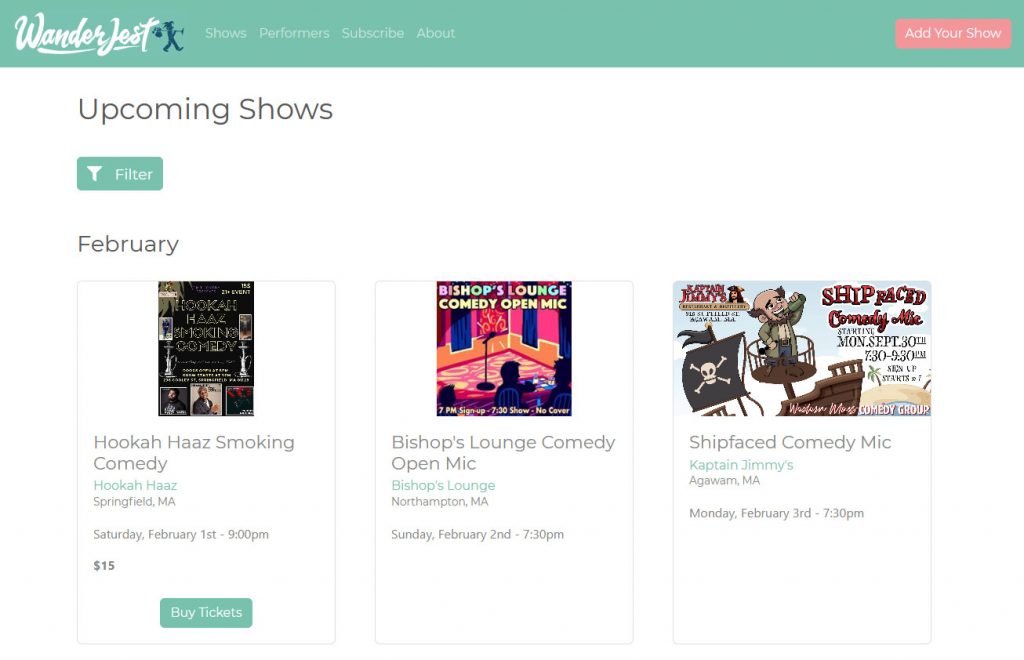Screen dimensions: 1024x660
Task: Open the Shows menu item
Action: pyautogui.click(x=226, y=33)
